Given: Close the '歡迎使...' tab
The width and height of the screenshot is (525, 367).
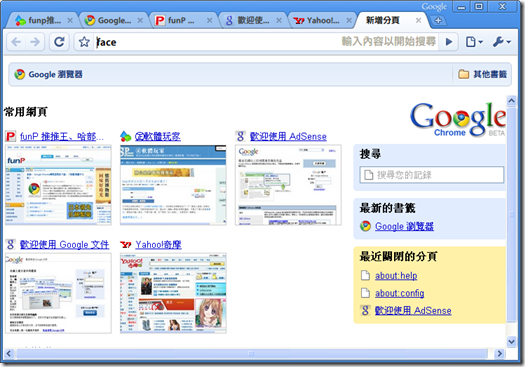Looking at the screenshot, I should 279,20.
